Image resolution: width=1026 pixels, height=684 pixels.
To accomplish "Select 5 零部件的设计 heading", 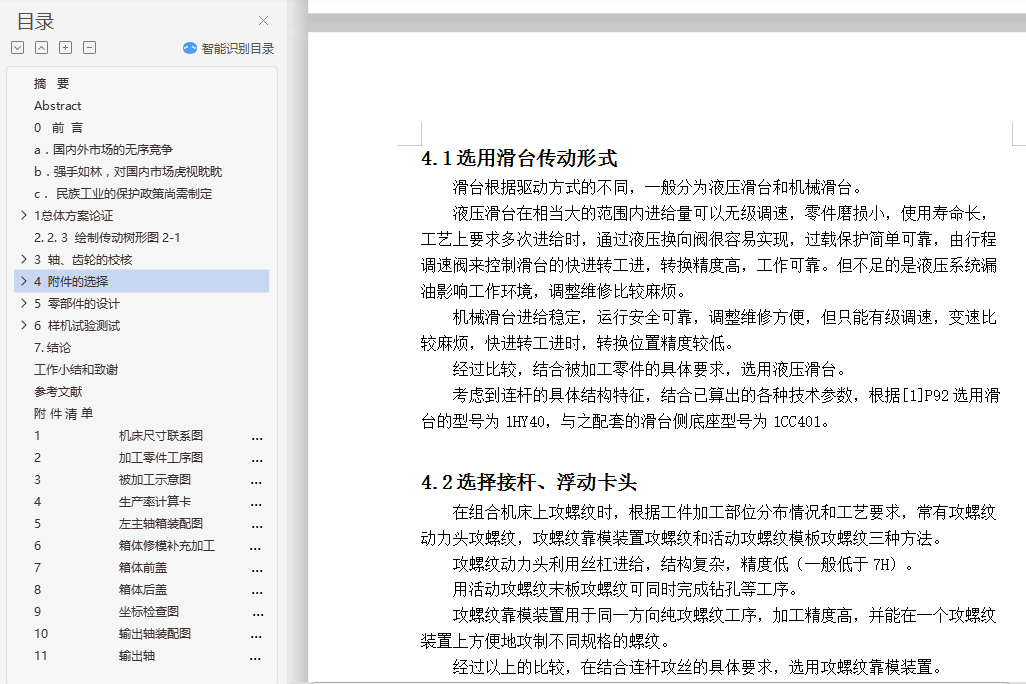I will tap(77, 304).
